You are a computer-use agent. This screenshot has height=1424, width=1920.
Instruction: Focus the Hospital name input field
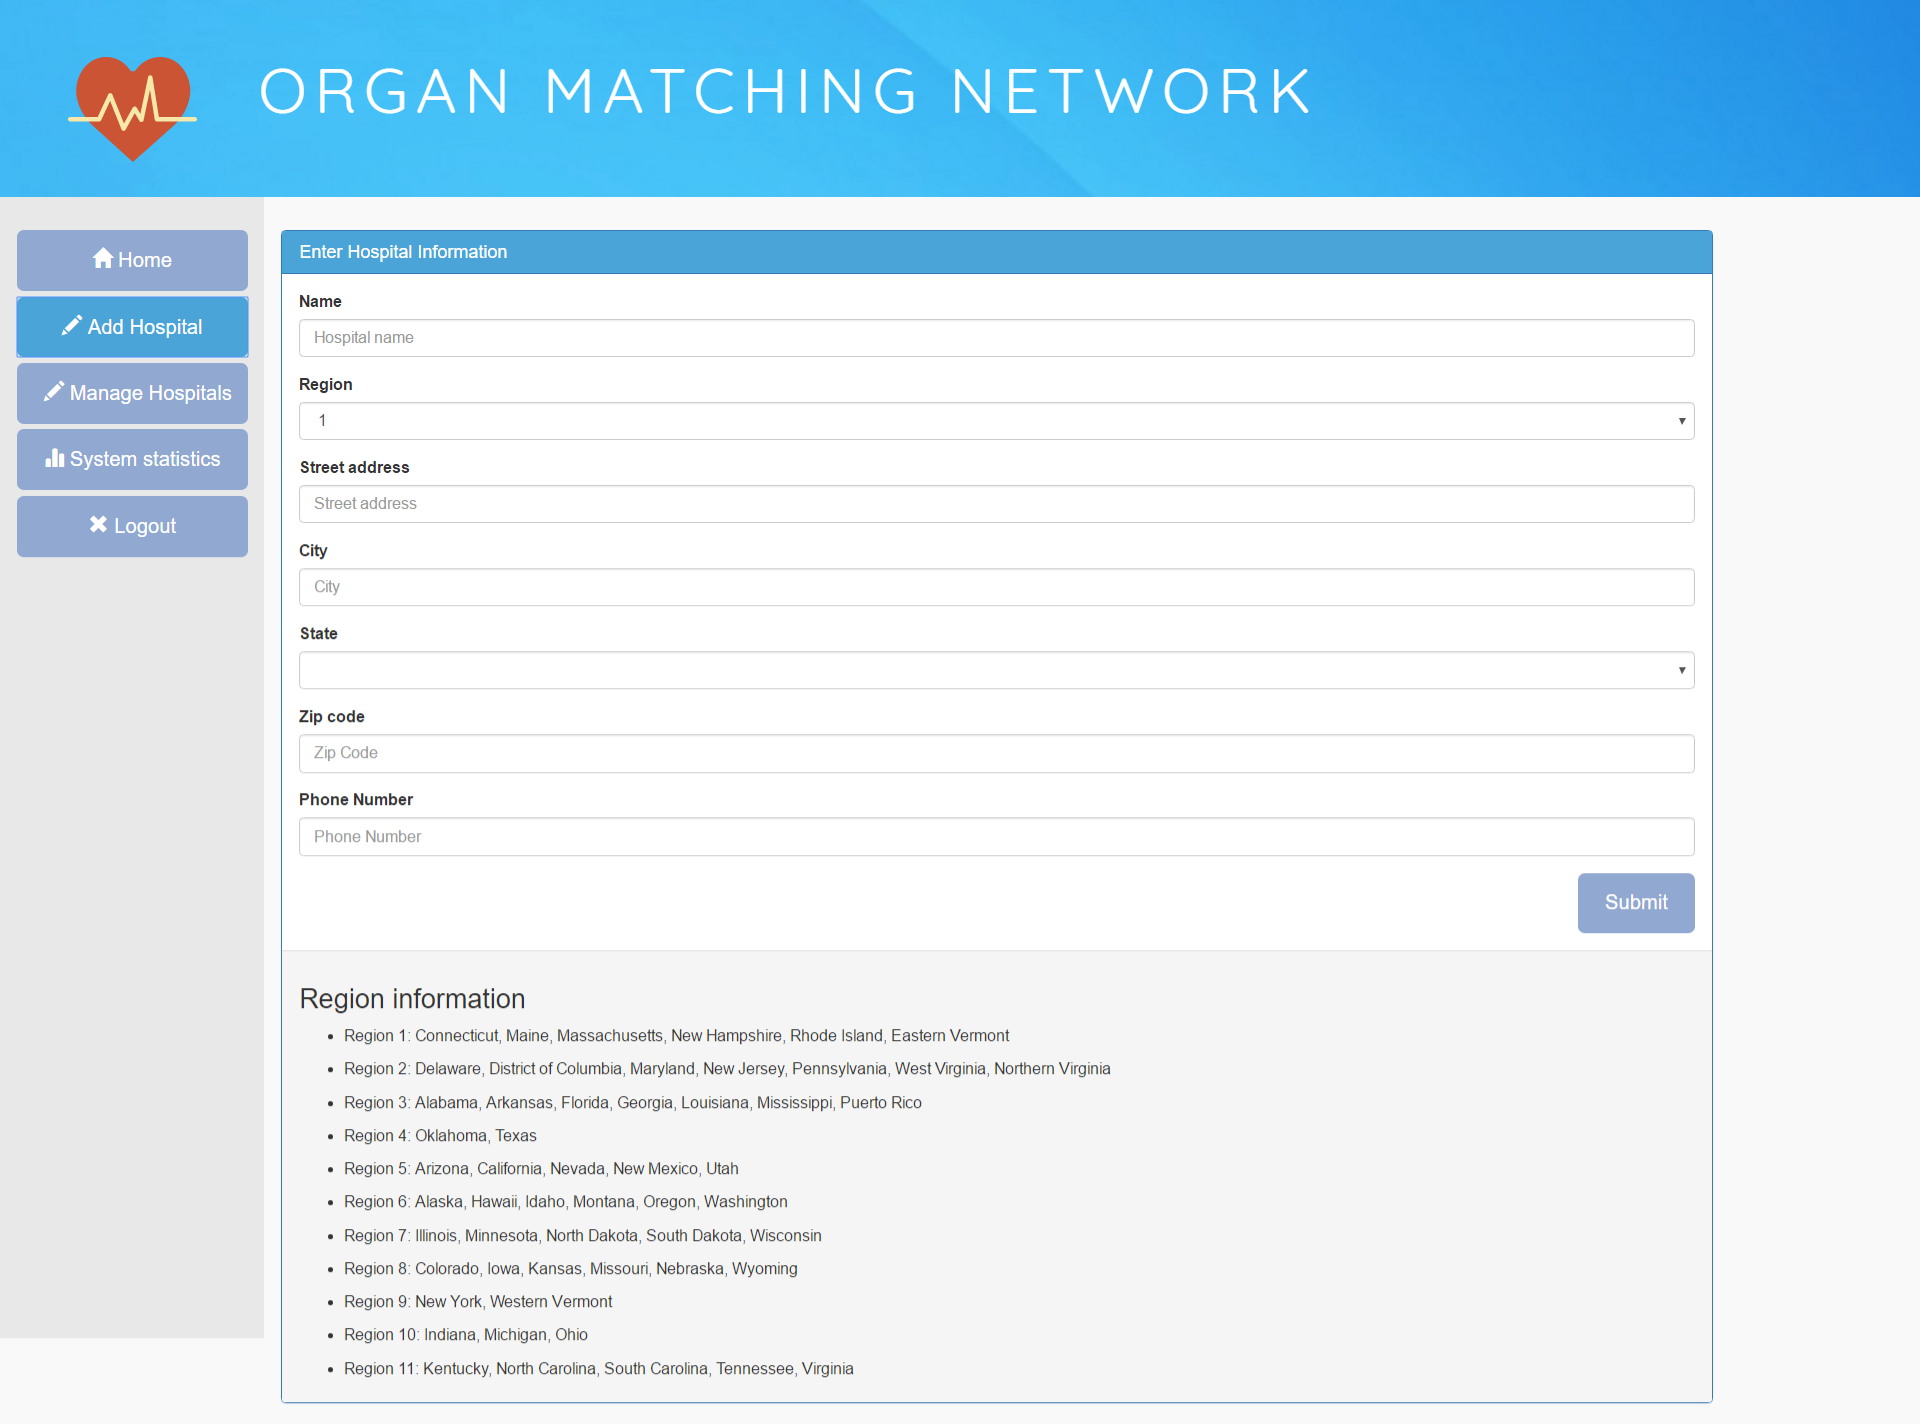click(995, 338)
